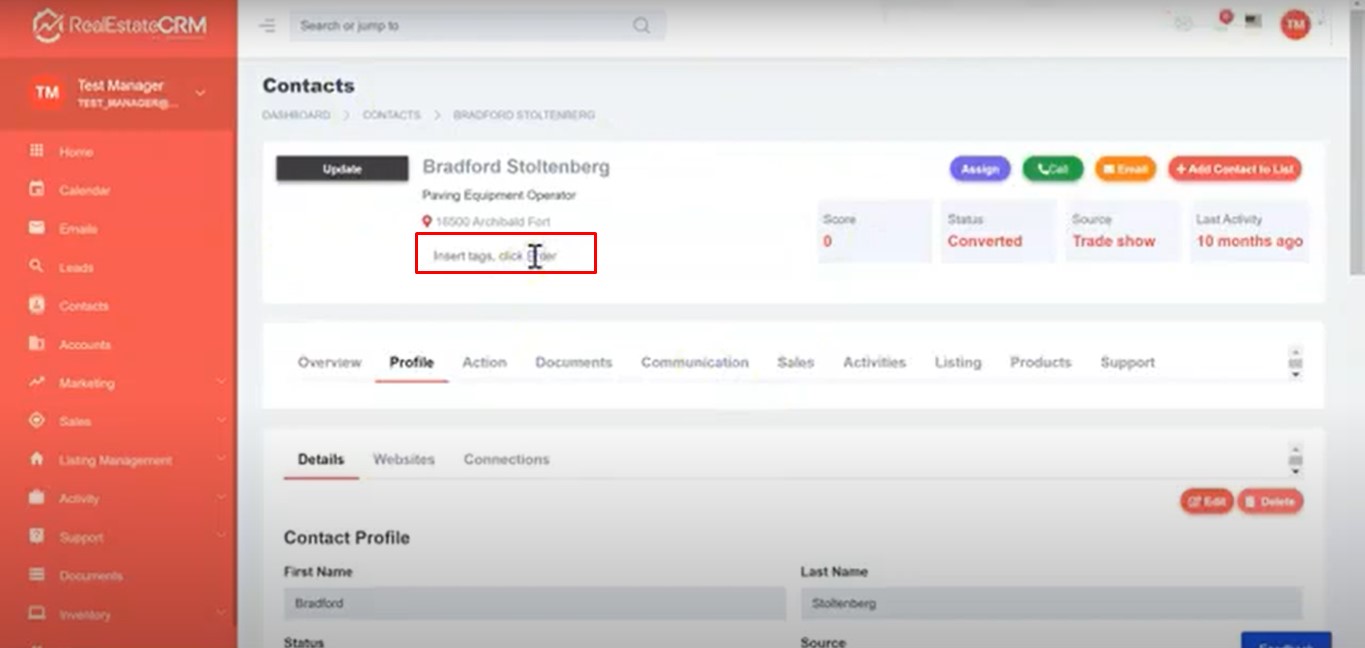Click the Emails envelope icon
This screenshot has height=648, width=1365.
[37, 228]
